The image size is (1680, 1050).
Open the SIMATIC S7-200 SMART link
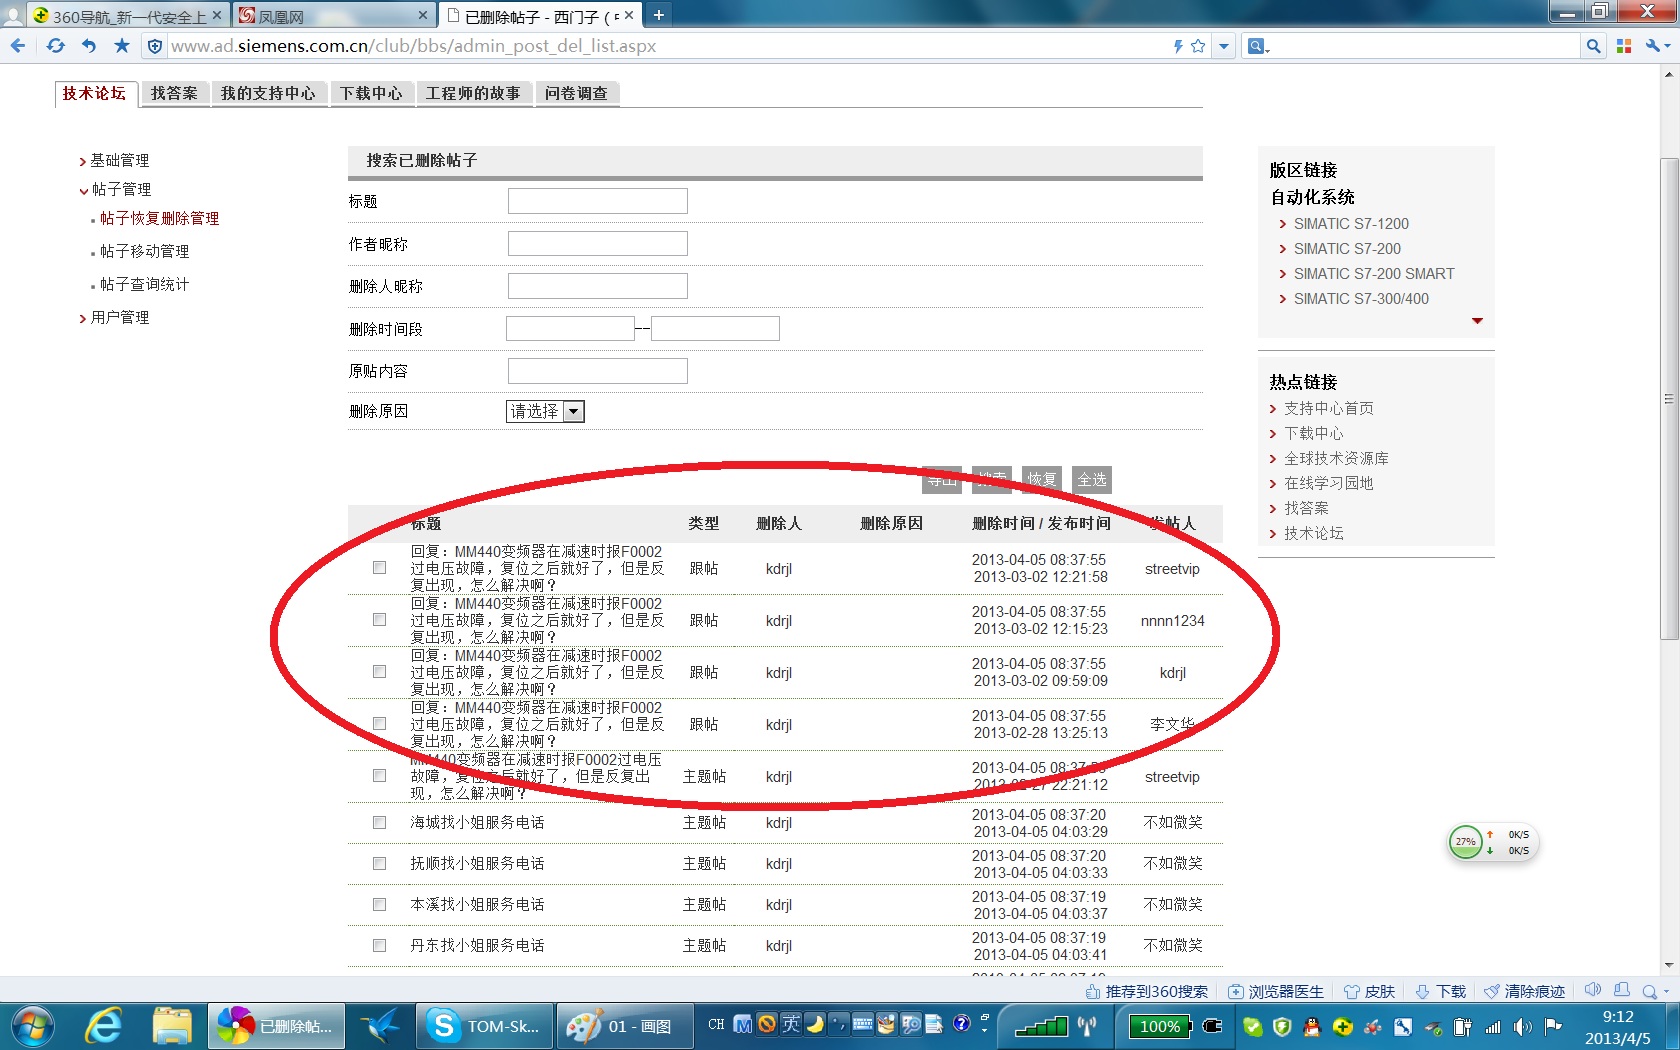pos(1374,274)
